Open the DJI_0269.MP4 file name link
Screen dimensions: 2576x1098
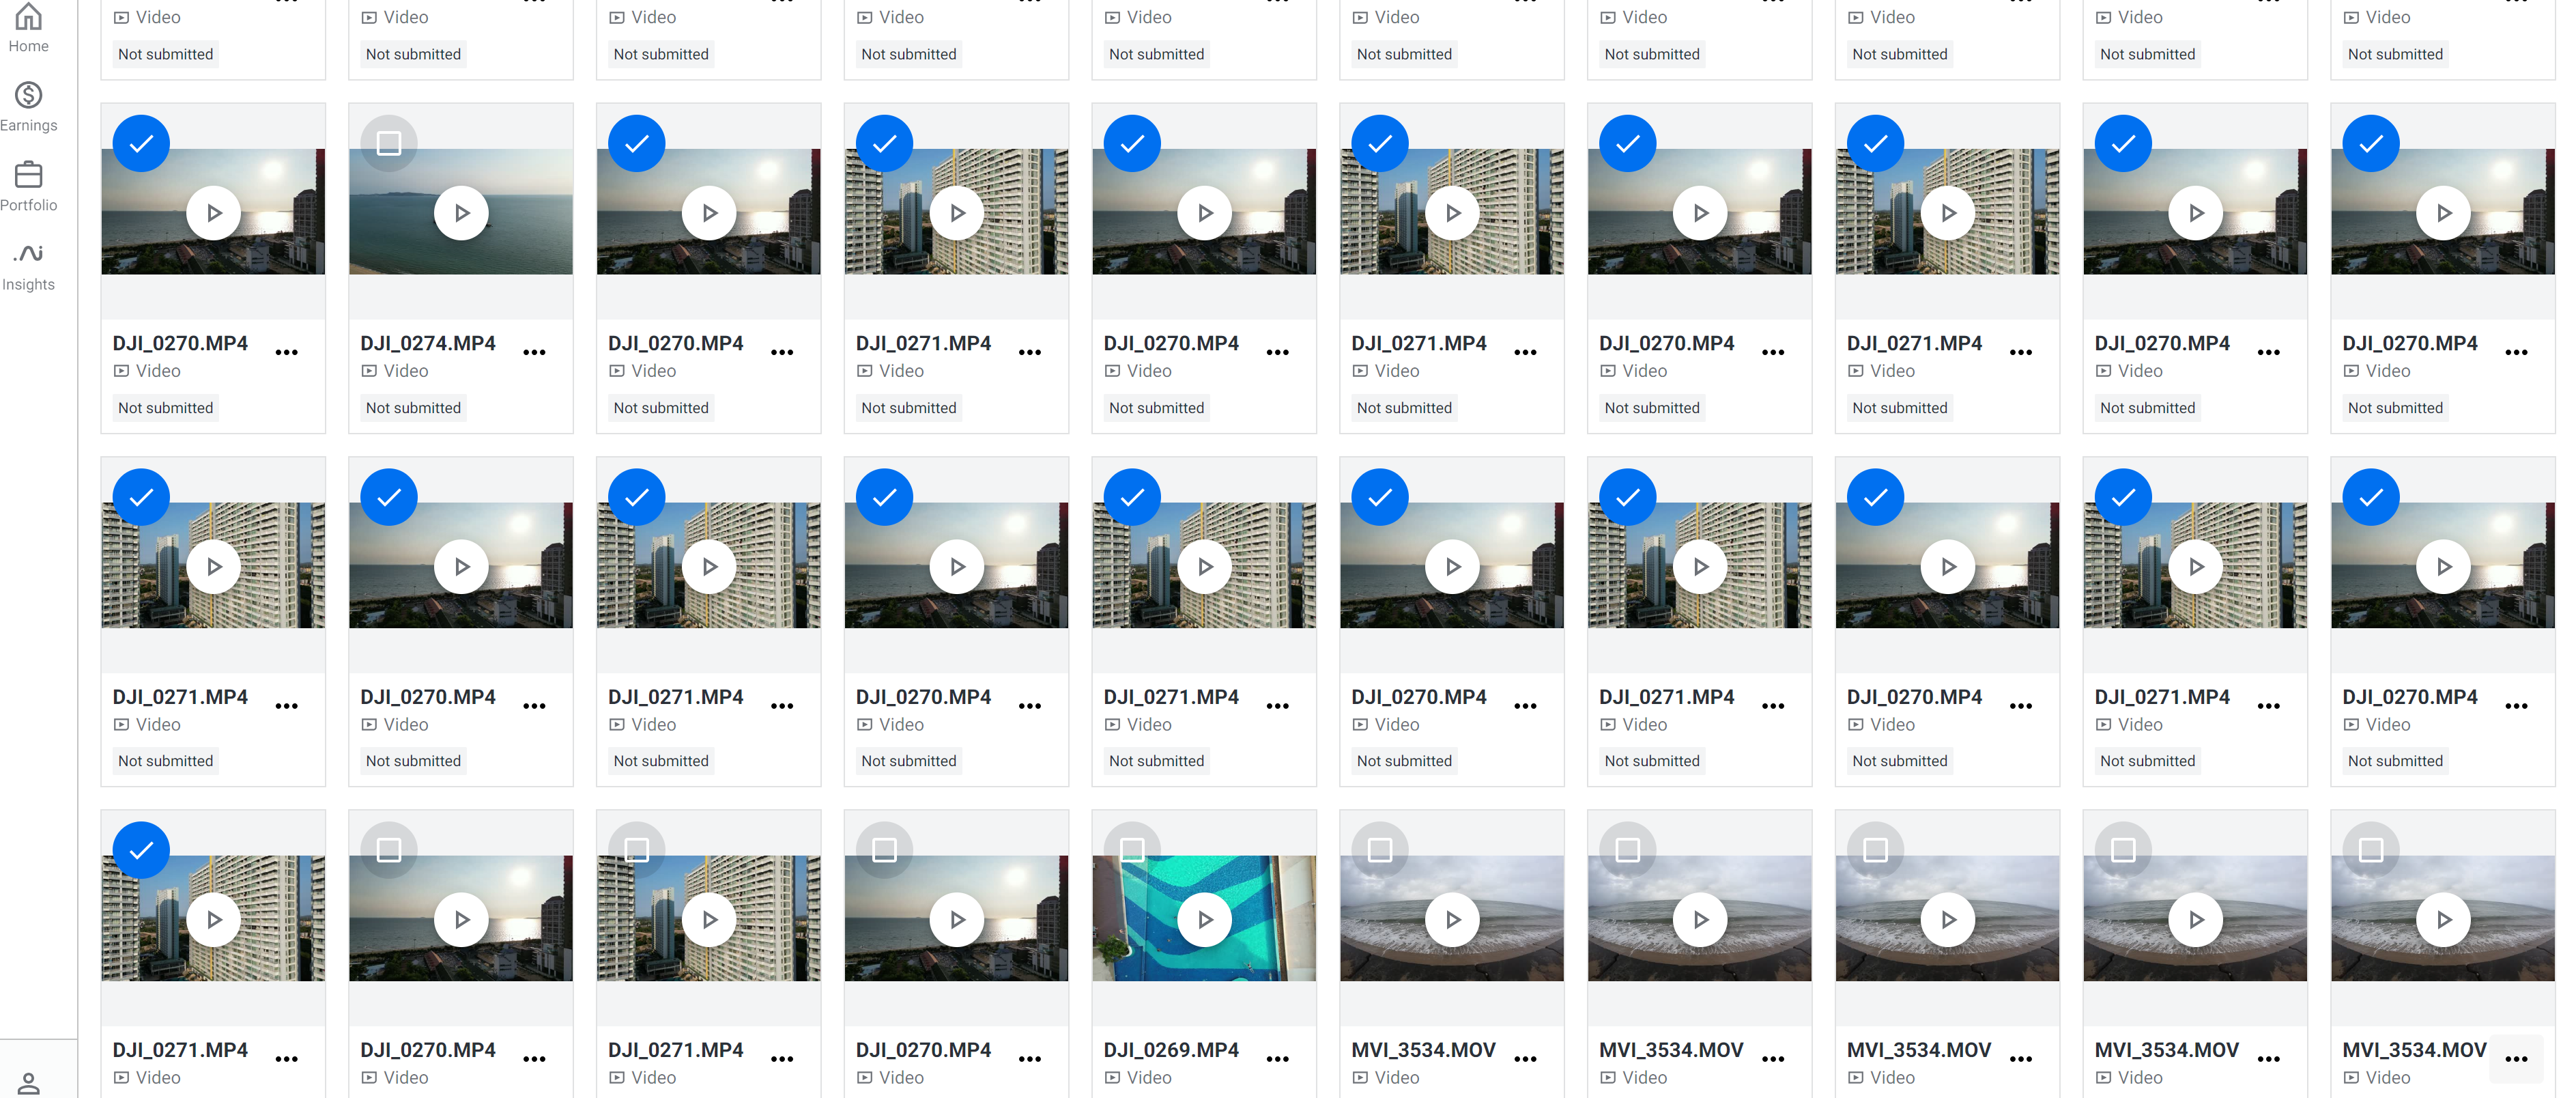[1171, 1050]
